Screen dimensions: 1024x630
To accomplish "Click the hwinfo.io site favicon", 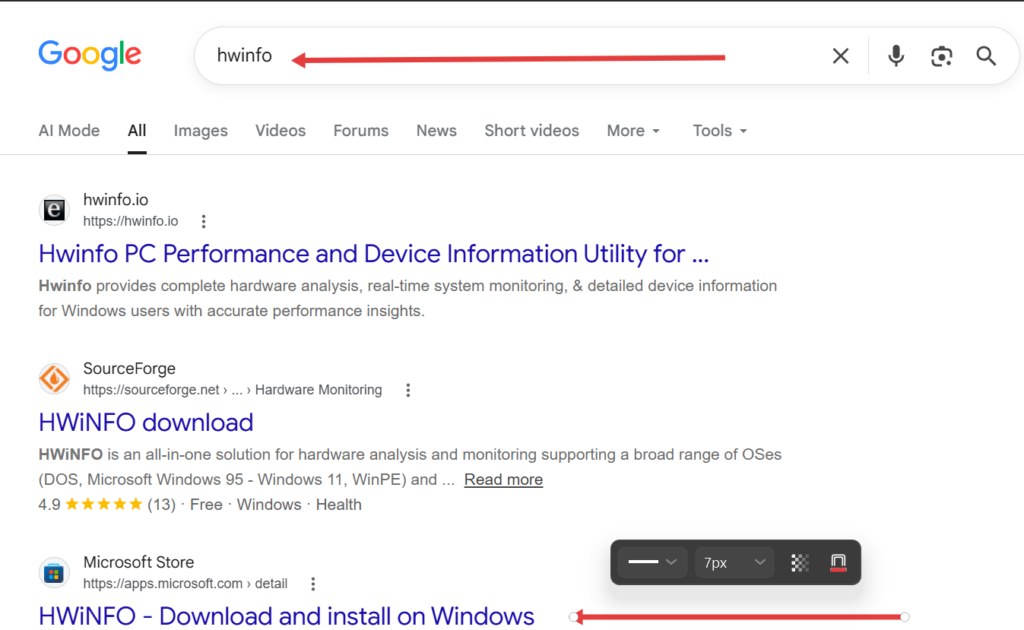I will 54,210.
